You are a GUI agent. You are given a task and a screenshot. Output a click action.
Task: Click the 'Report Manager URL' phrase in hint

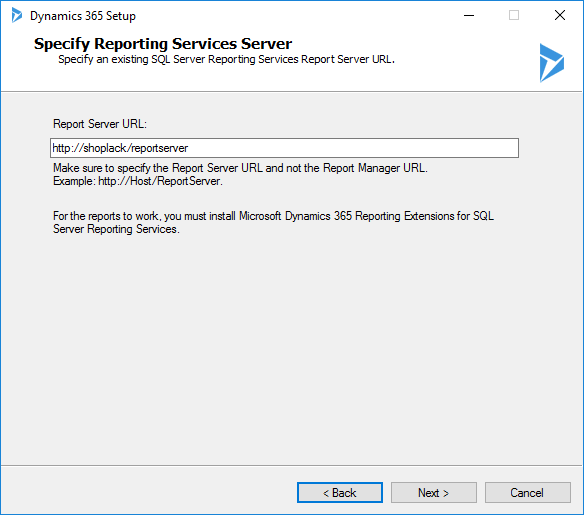[x=374, y=168]
